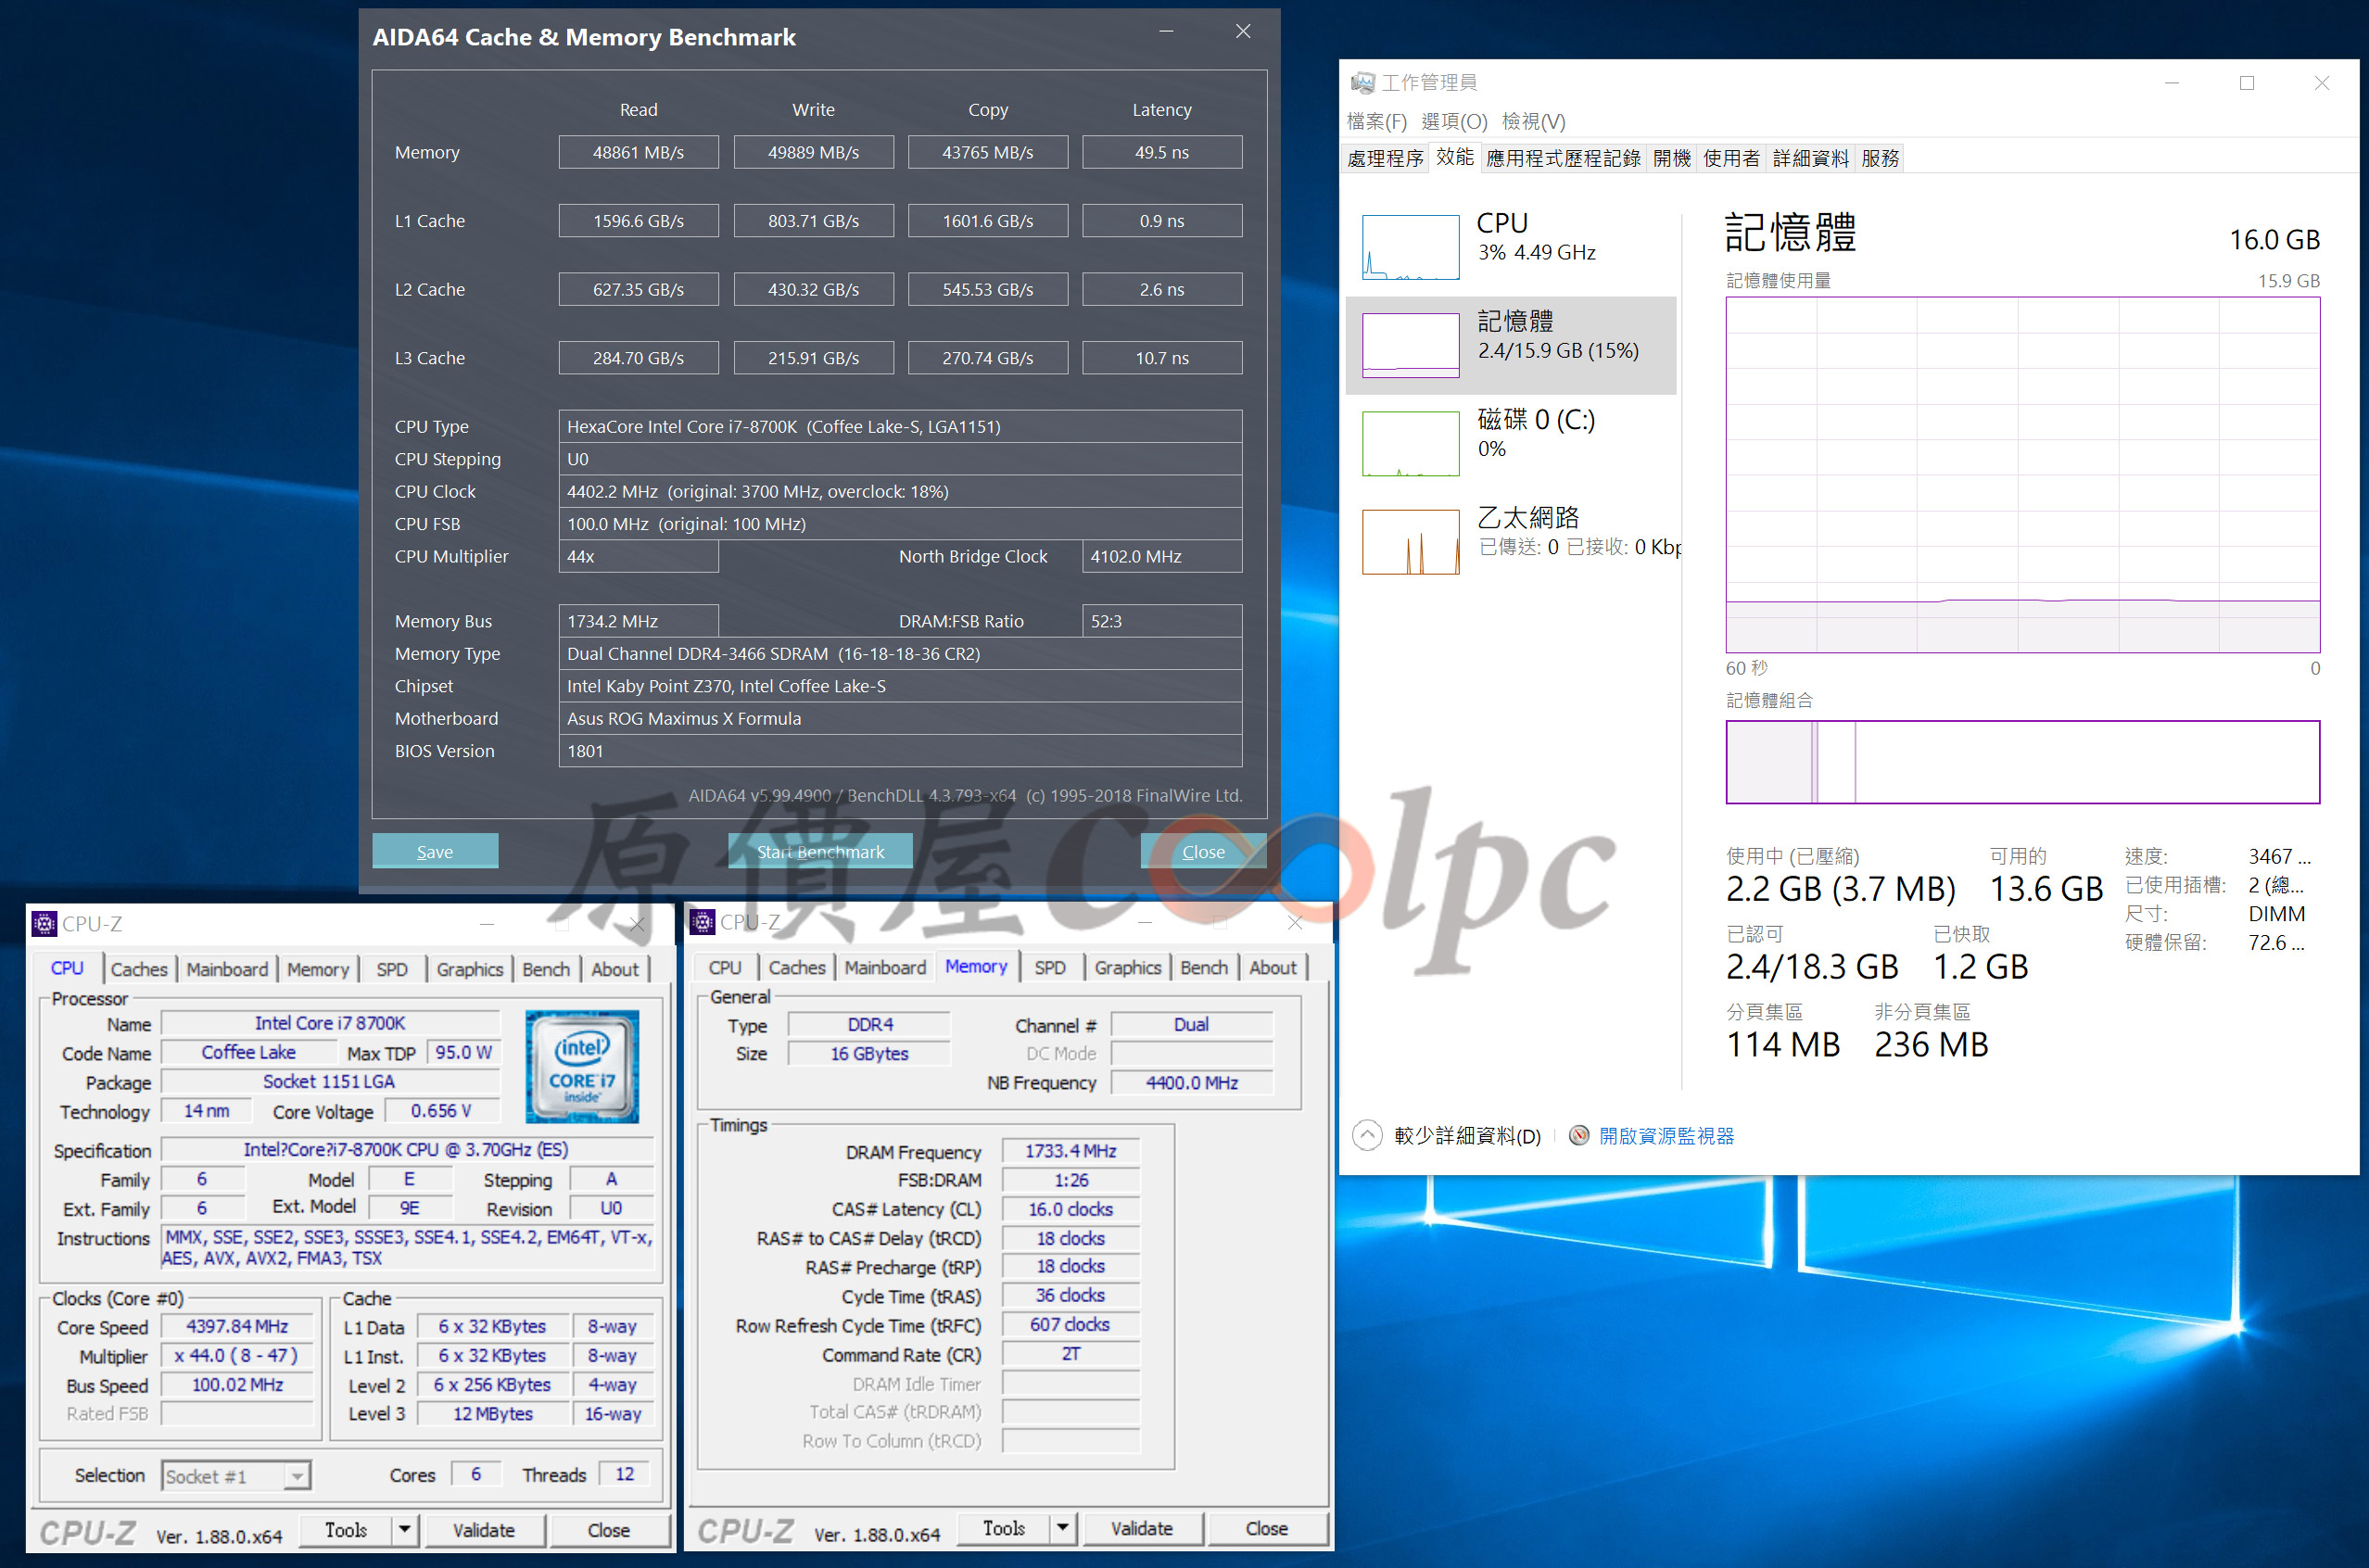Click the memory usage graph in Task Manager

pos(2022,474)
